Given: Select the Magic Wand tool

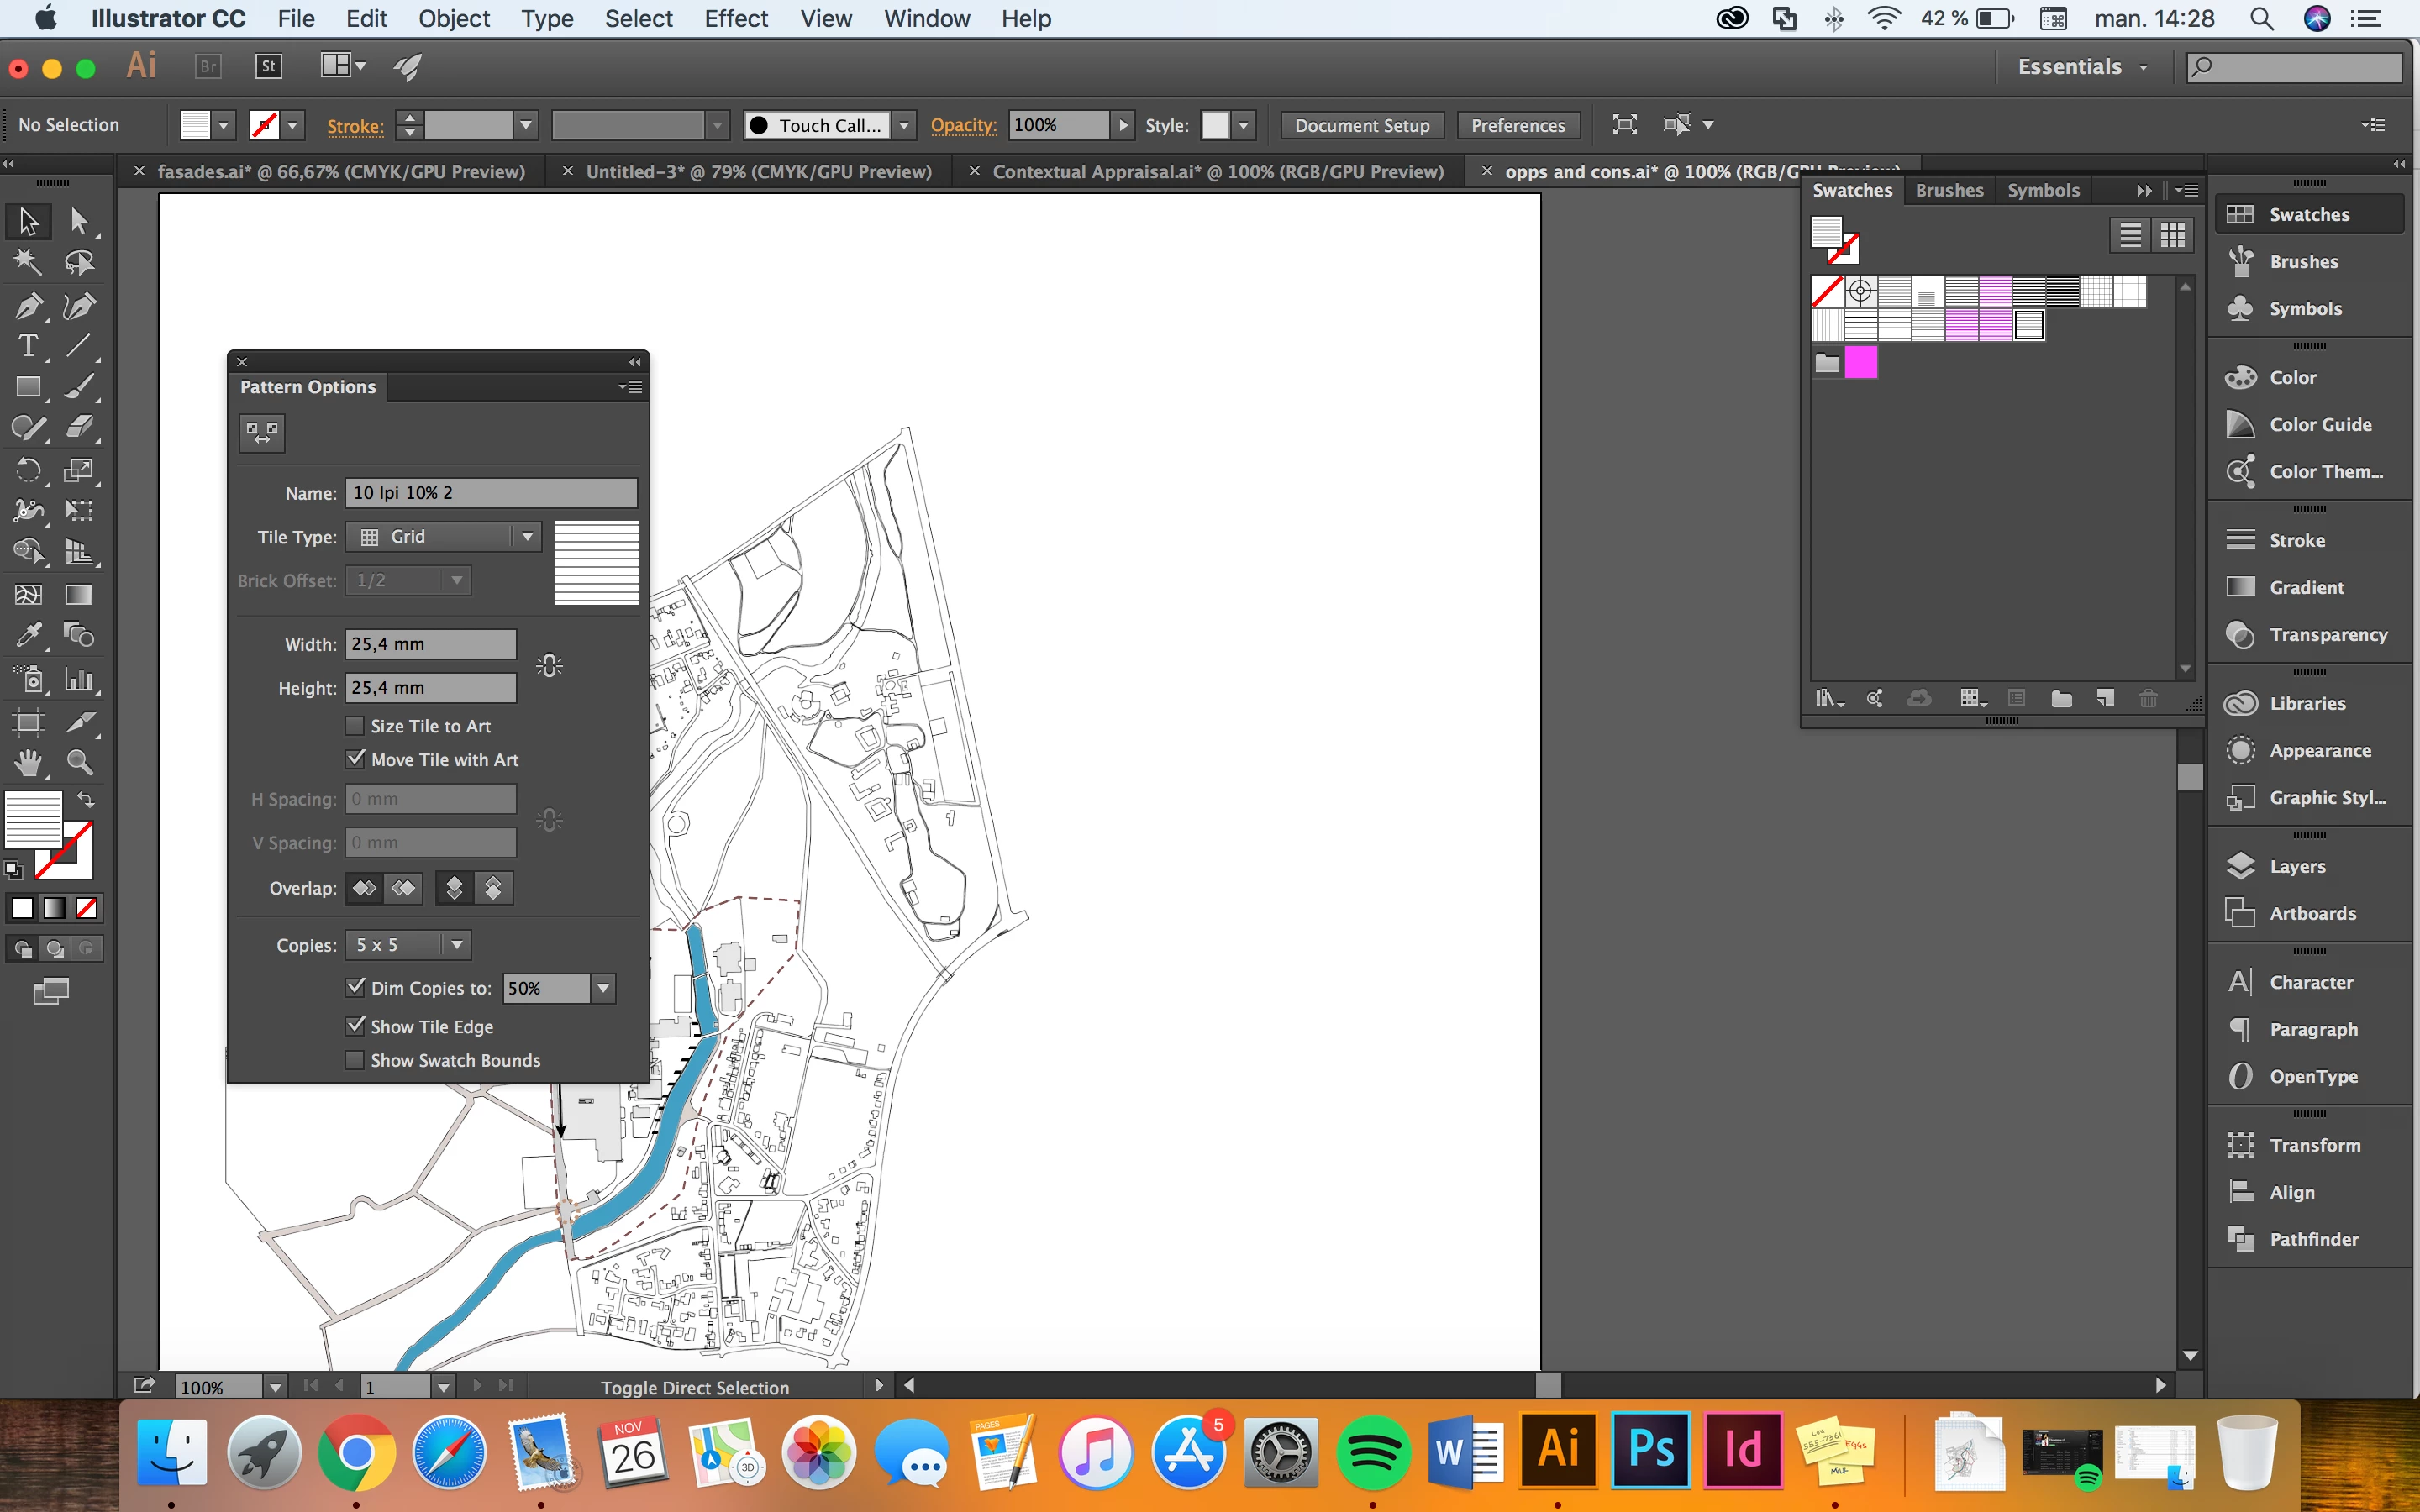Looking at the screenshot, I should tap(28, 262).
